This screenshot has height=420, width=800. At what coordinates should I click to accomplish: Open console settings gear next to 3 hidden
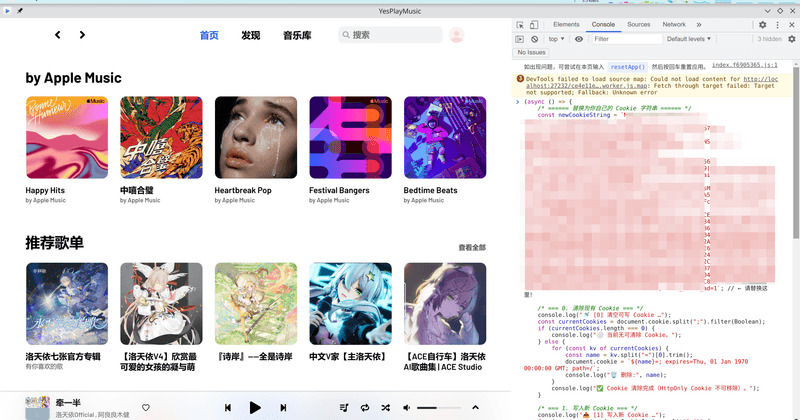point(792,39)
